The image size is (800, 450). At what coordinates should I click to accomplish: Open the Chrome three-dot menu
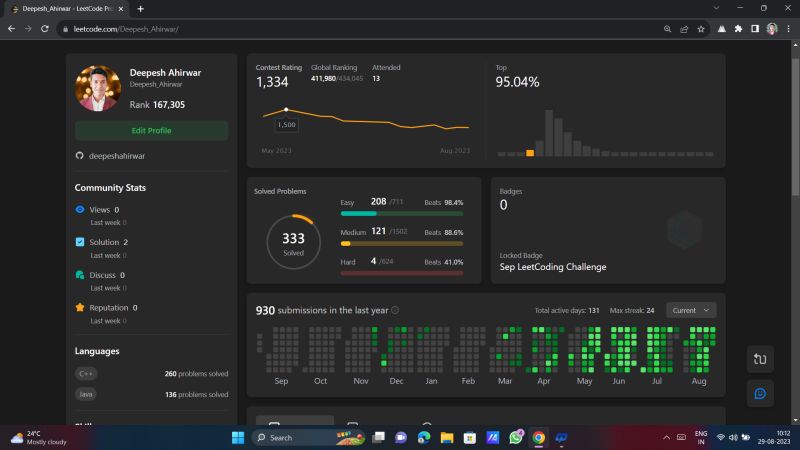[789, 29]
